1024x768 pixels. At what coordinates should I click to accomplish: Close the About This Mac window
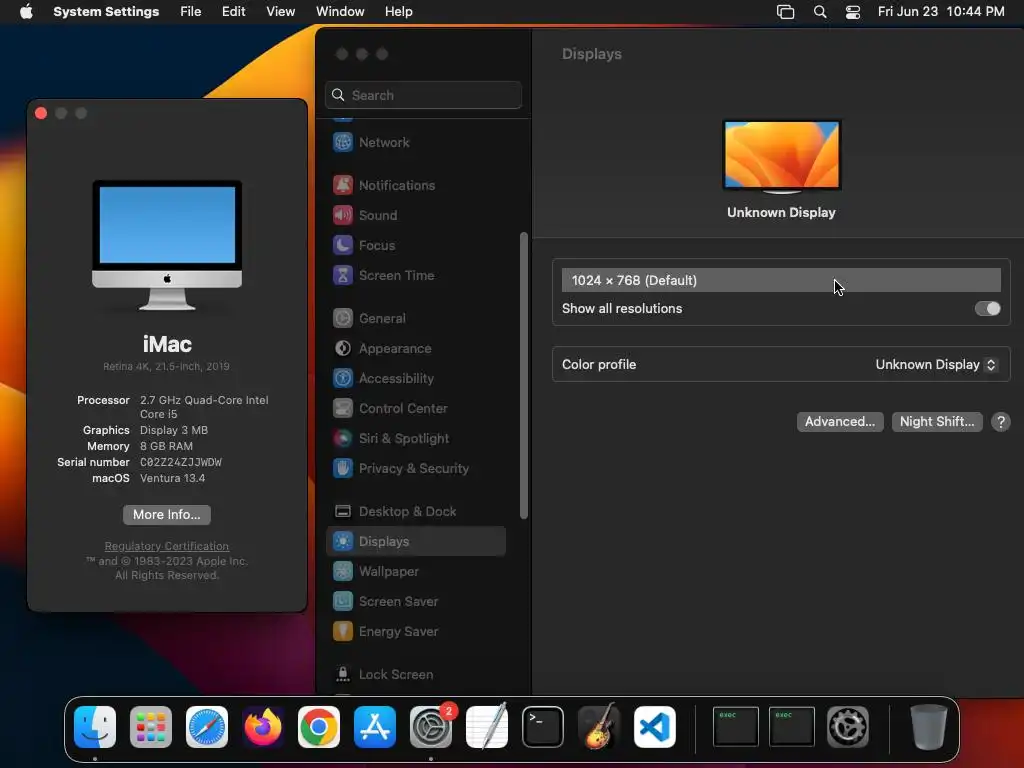(x=41, y=114)
